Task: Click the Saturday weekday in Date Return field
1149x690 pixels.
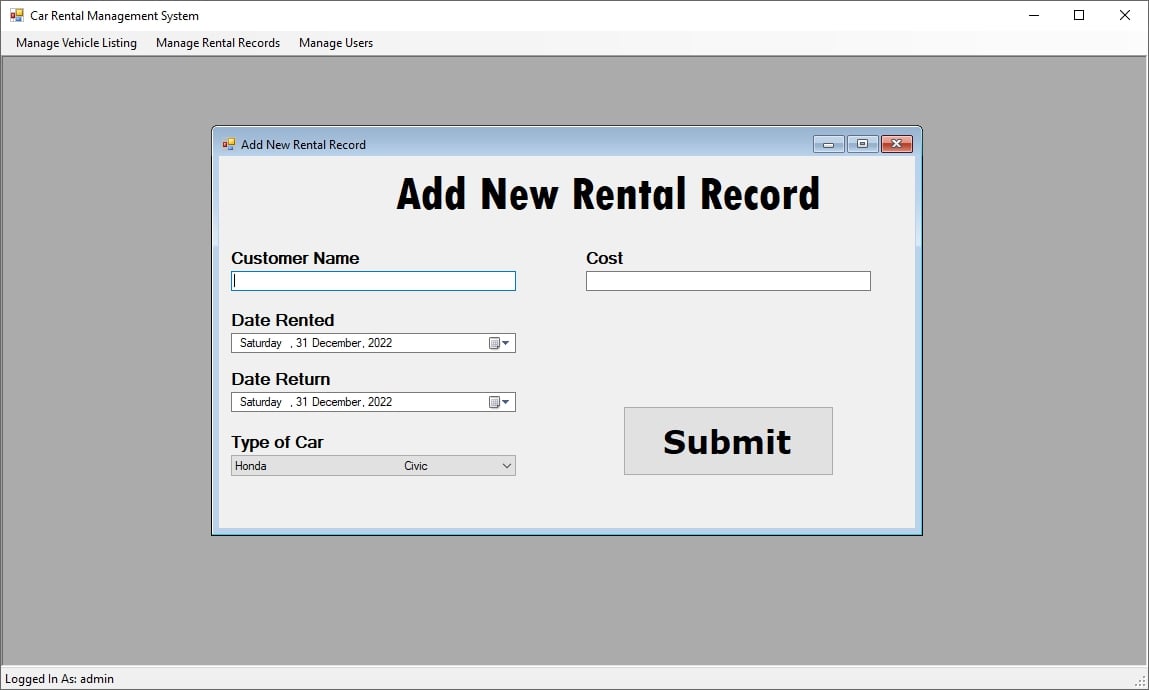Action: (261, 402)
